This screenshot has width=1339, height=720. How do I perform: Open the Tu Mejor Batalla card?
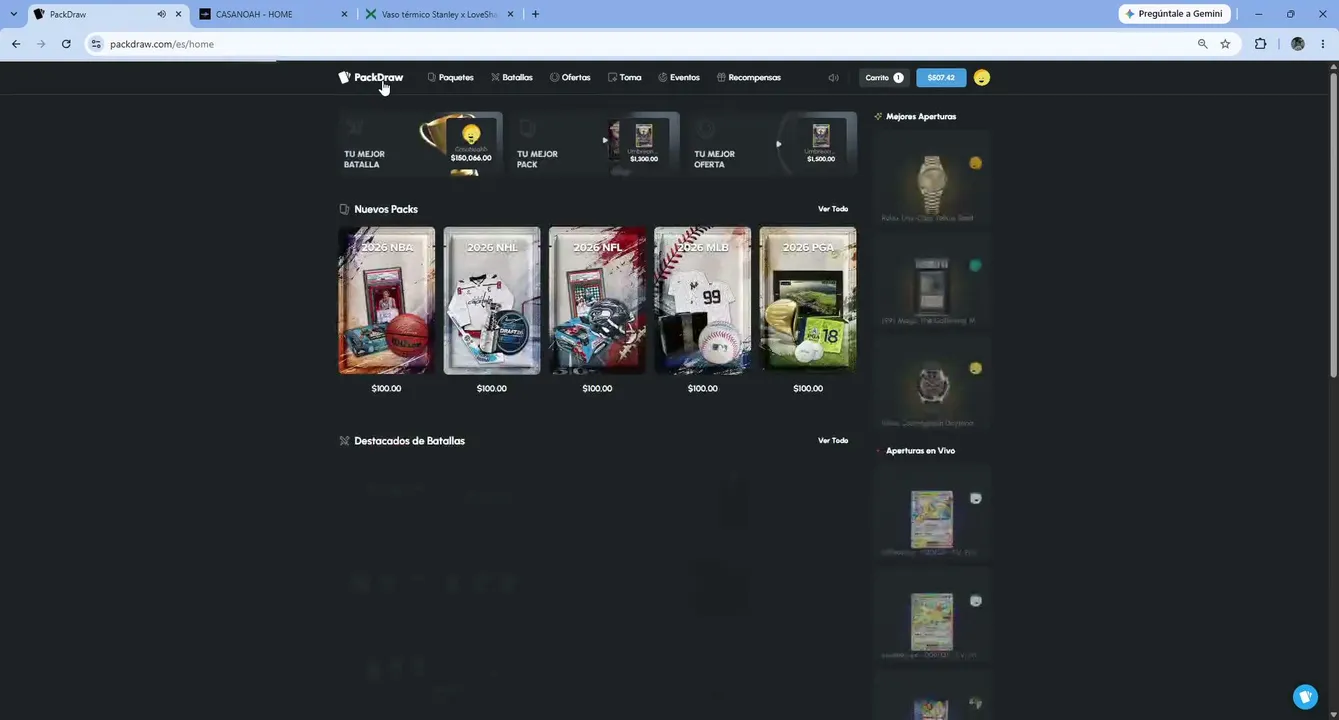tap(420, 144)
